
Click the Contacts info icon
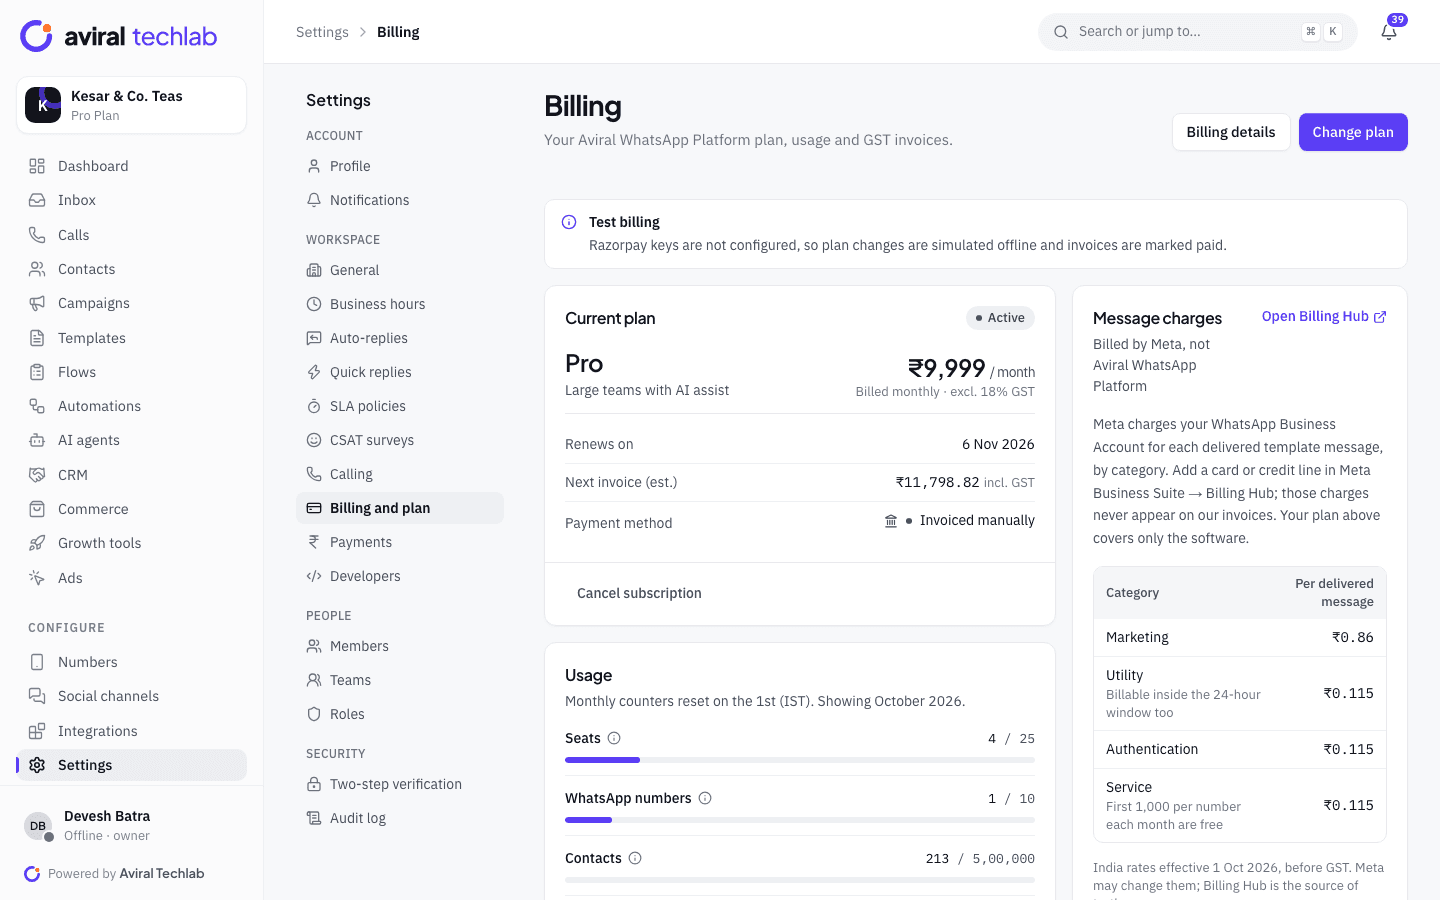(635, 858)
